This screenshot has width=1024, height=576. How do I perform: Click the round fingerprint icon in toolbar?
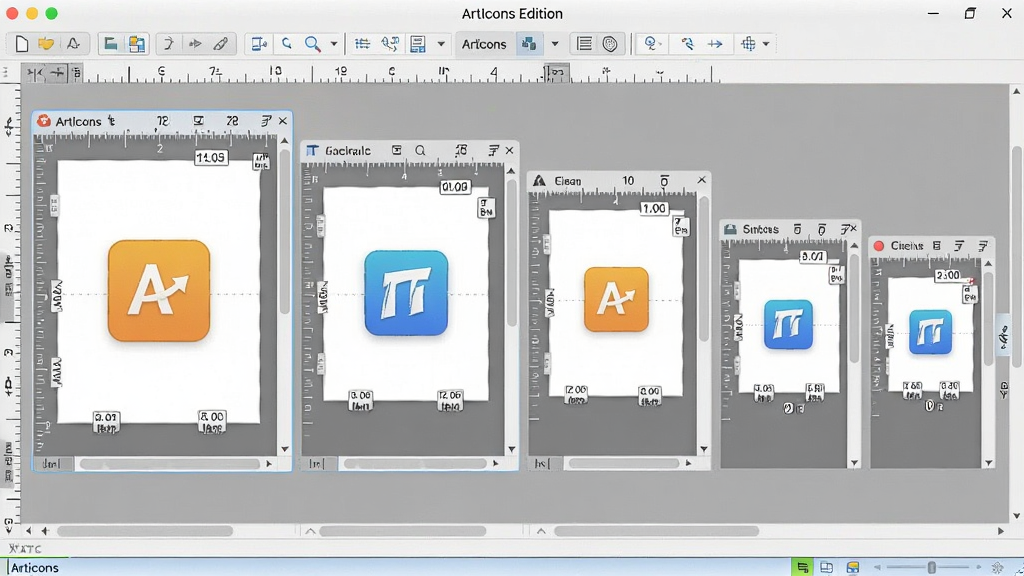point(610,44)
